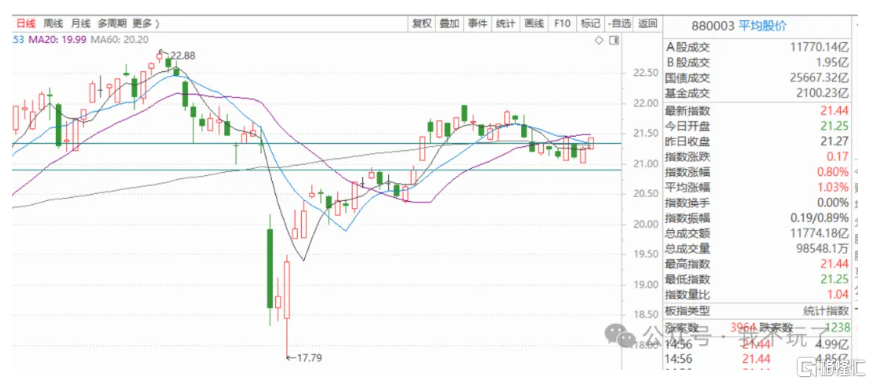Click the 统计 statistics button

[x=506, y=23]
